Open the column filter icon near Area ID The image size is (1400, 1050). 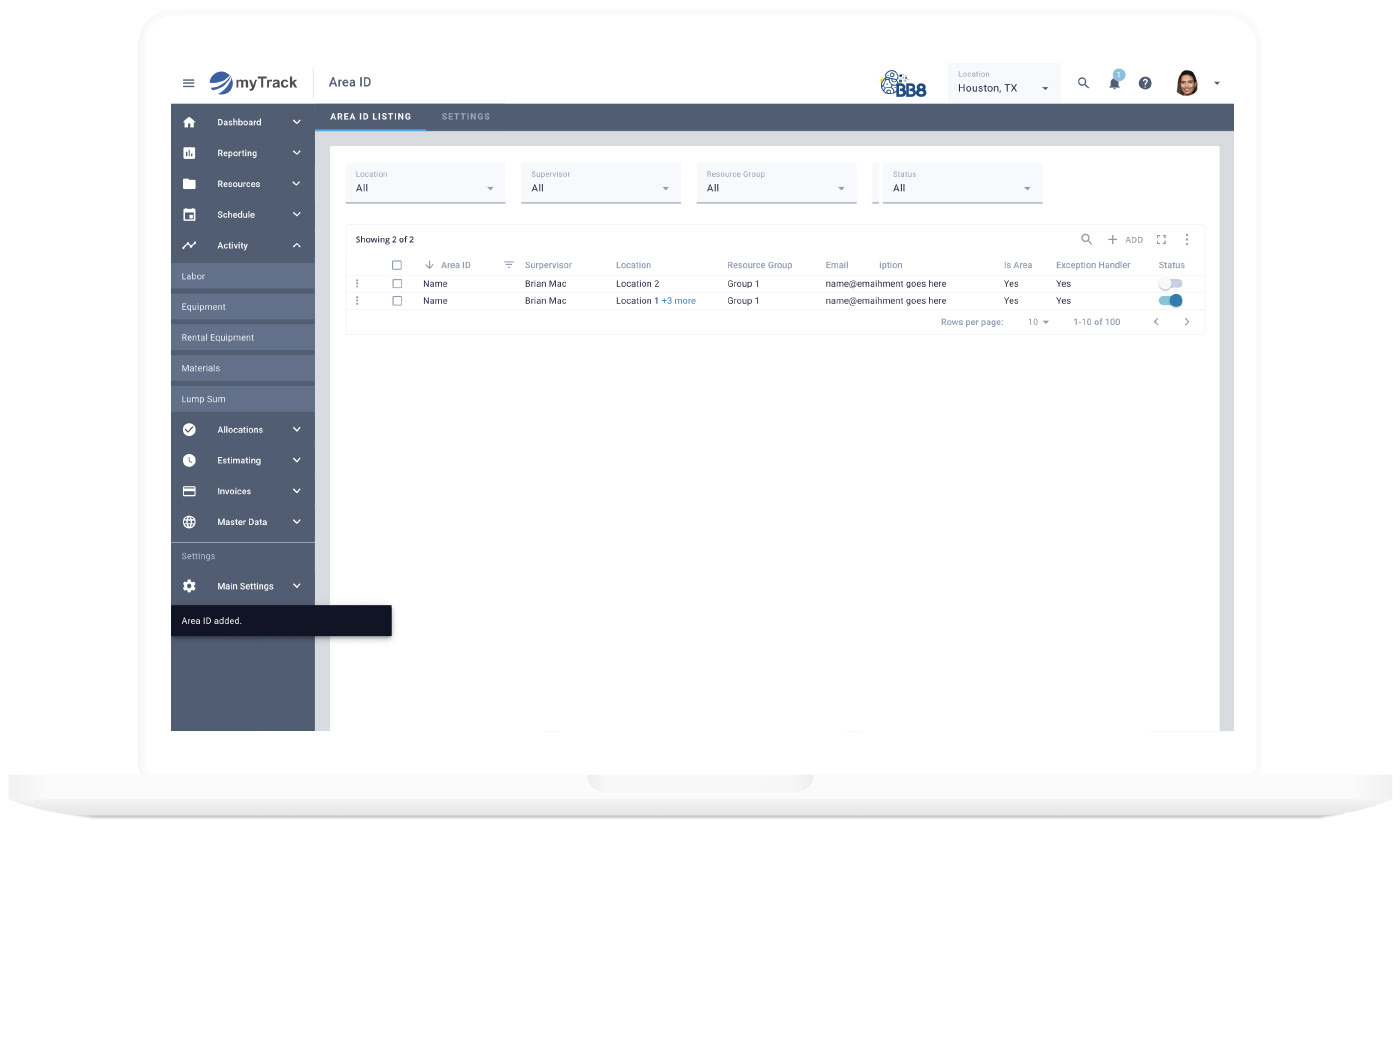point(509,265)
